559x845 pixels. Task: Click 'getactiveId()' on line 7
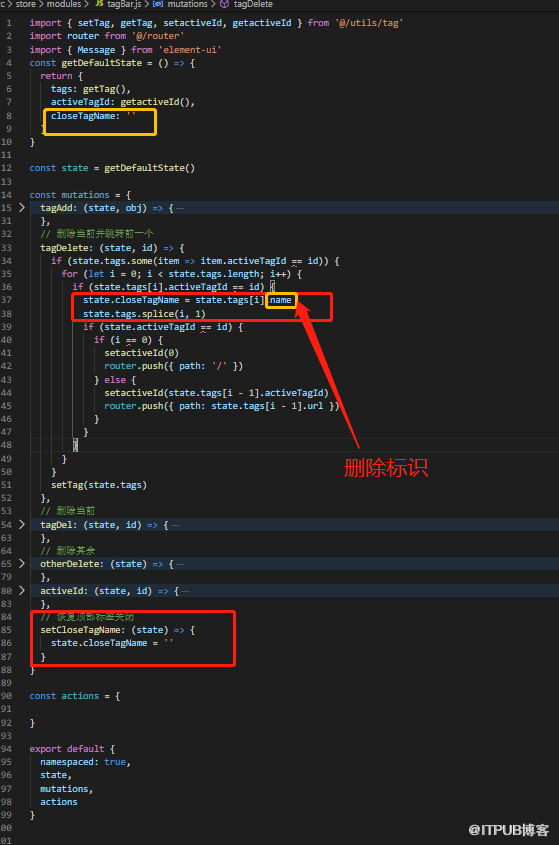(155, 102)
